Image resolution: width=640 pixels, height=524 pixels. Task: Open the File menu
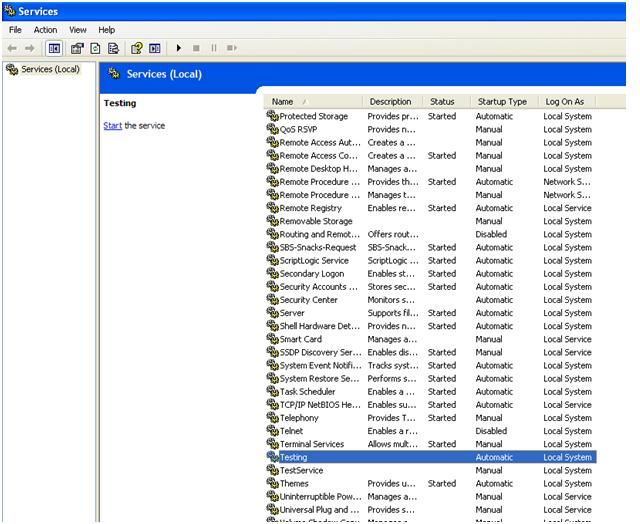pyautogui.click(x=15, y=30)
